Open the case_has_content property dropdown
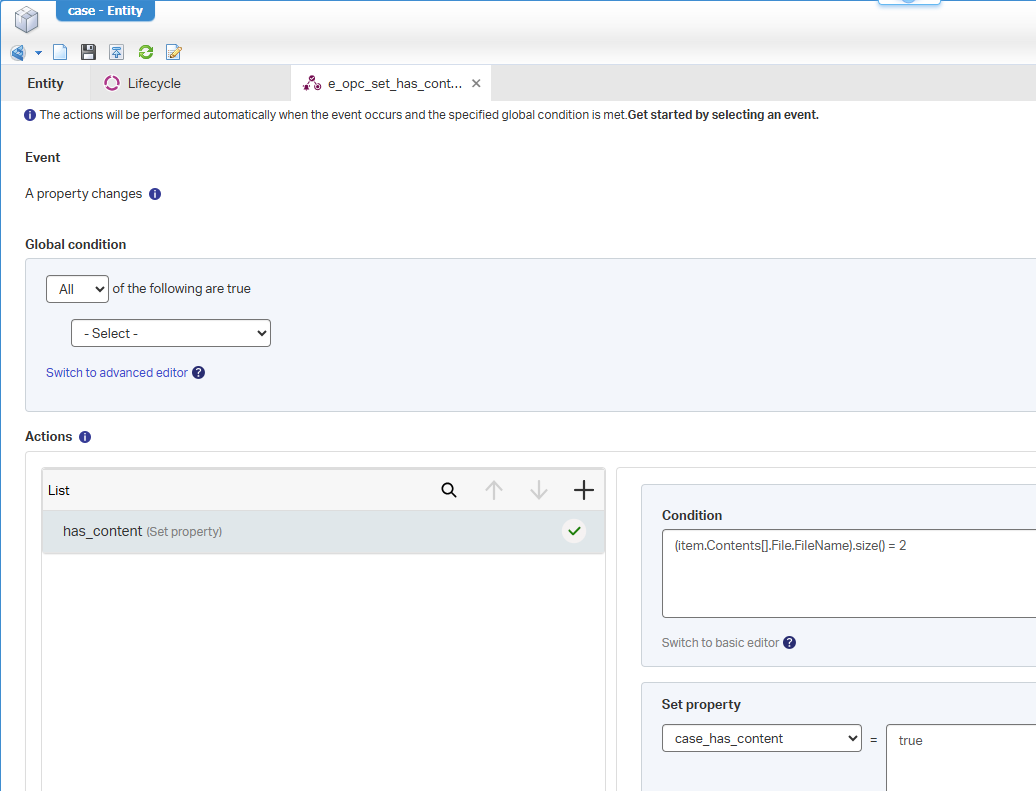The width and height of the screenshot is (1036, 791). point(761,739)
